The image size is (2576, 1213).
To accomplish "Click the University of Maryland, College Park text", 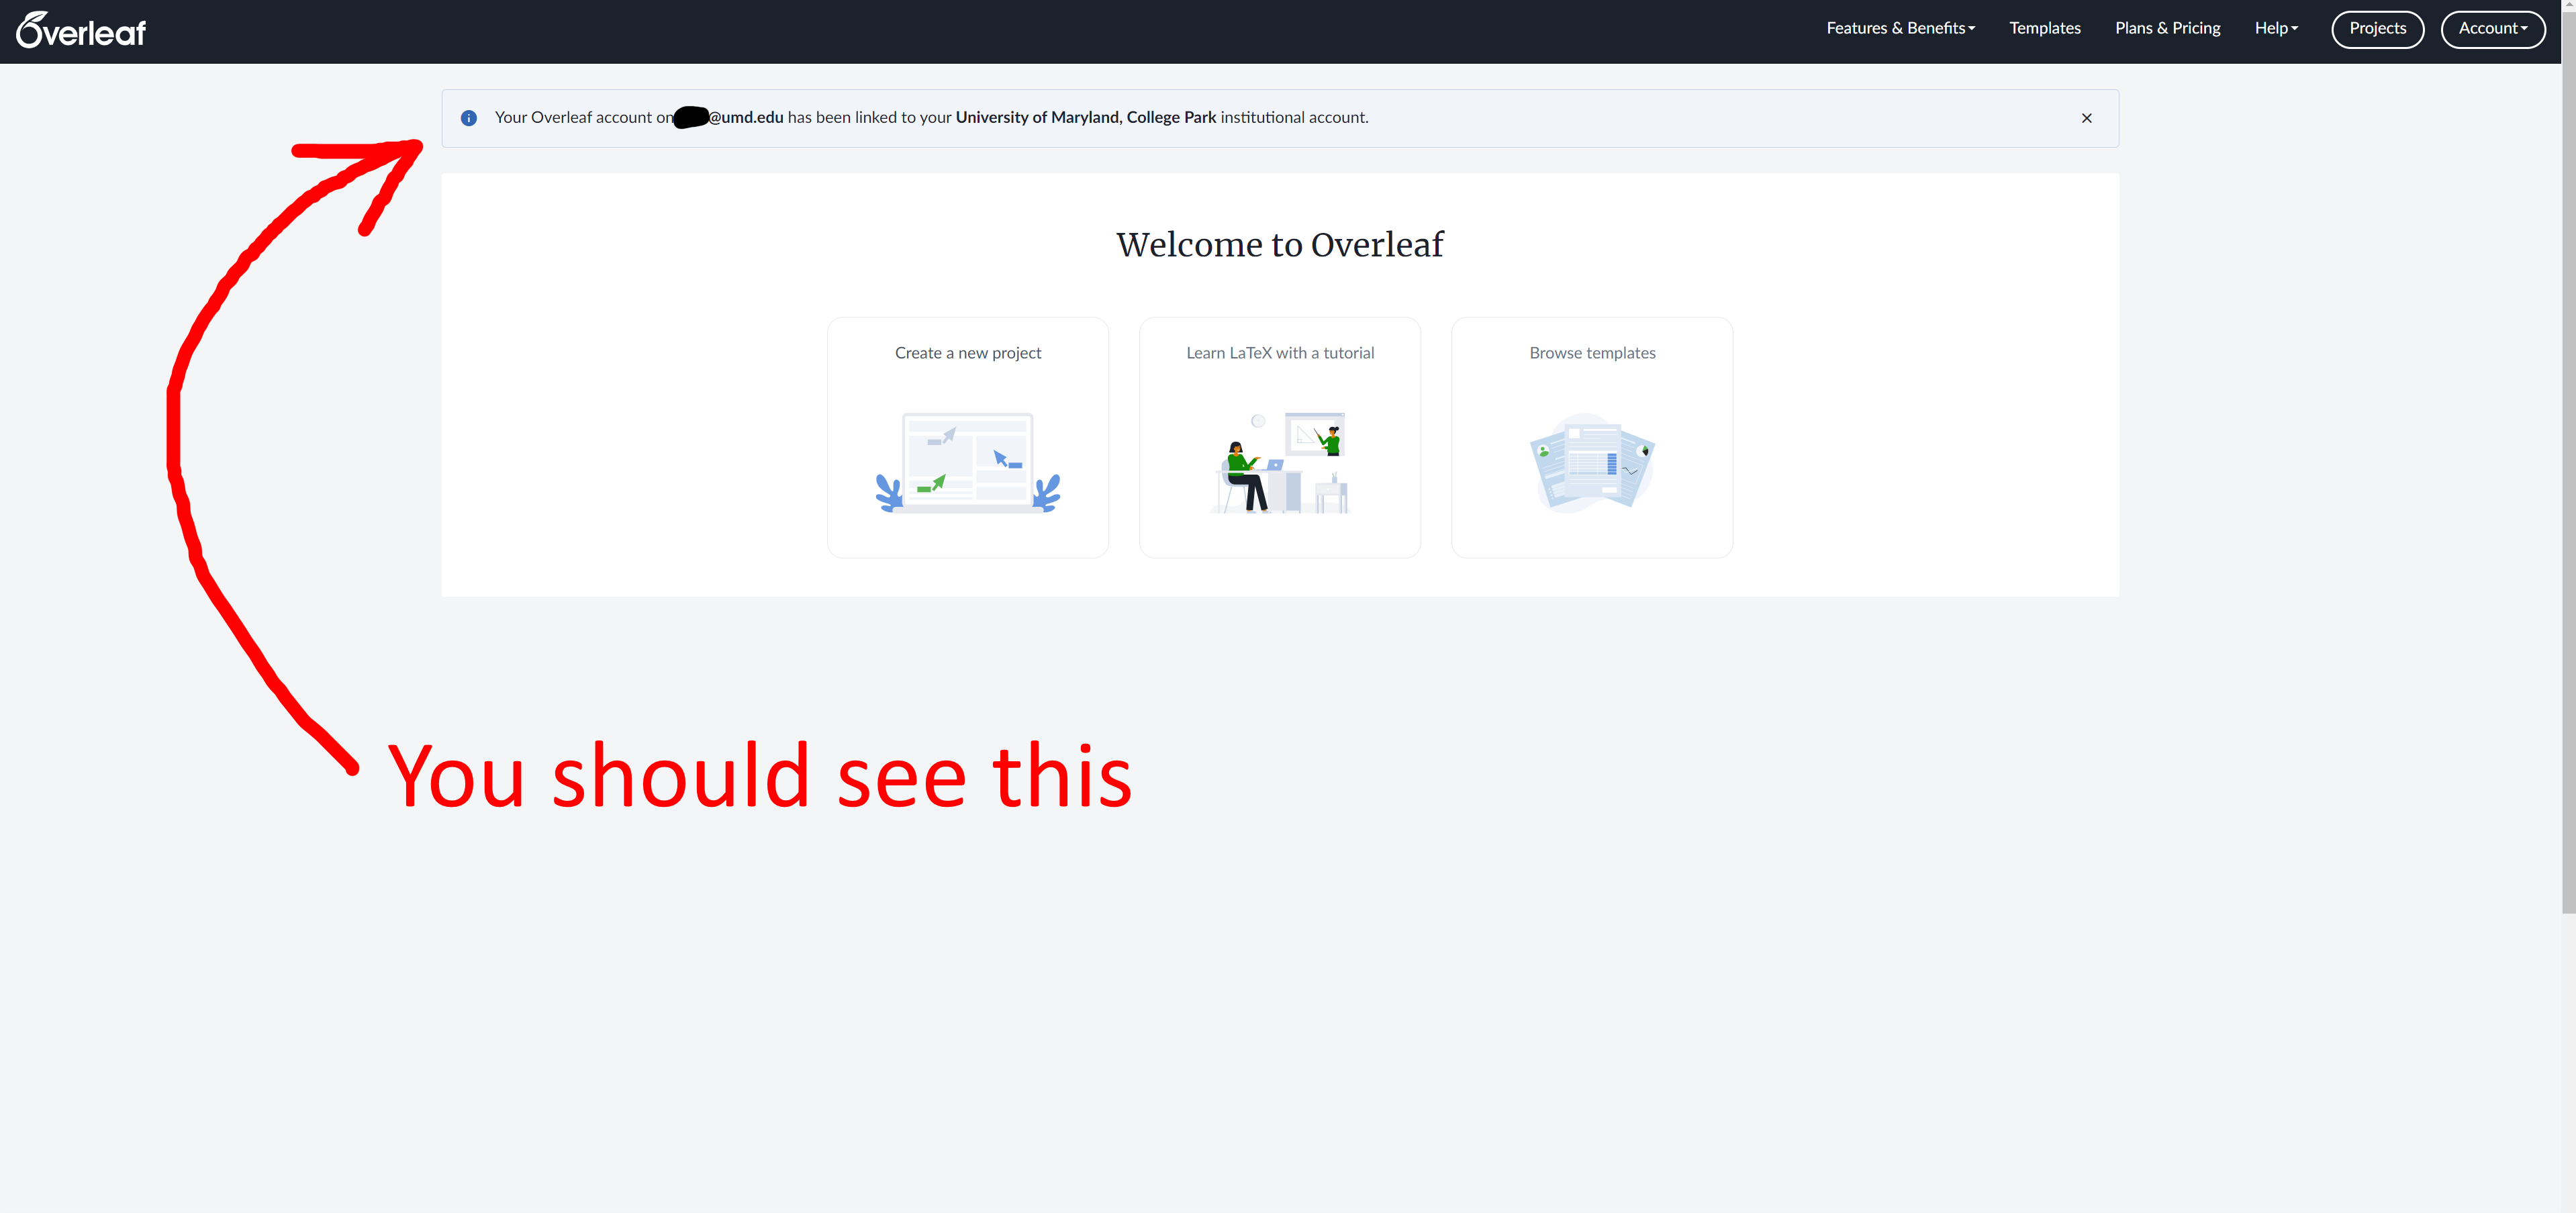I will click(1086, 117).
